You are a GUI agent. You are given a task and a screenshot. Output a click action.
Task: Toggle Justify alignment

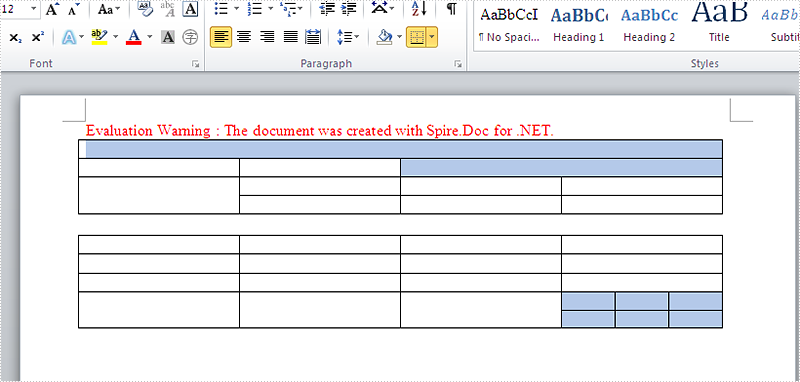point(290,37)
